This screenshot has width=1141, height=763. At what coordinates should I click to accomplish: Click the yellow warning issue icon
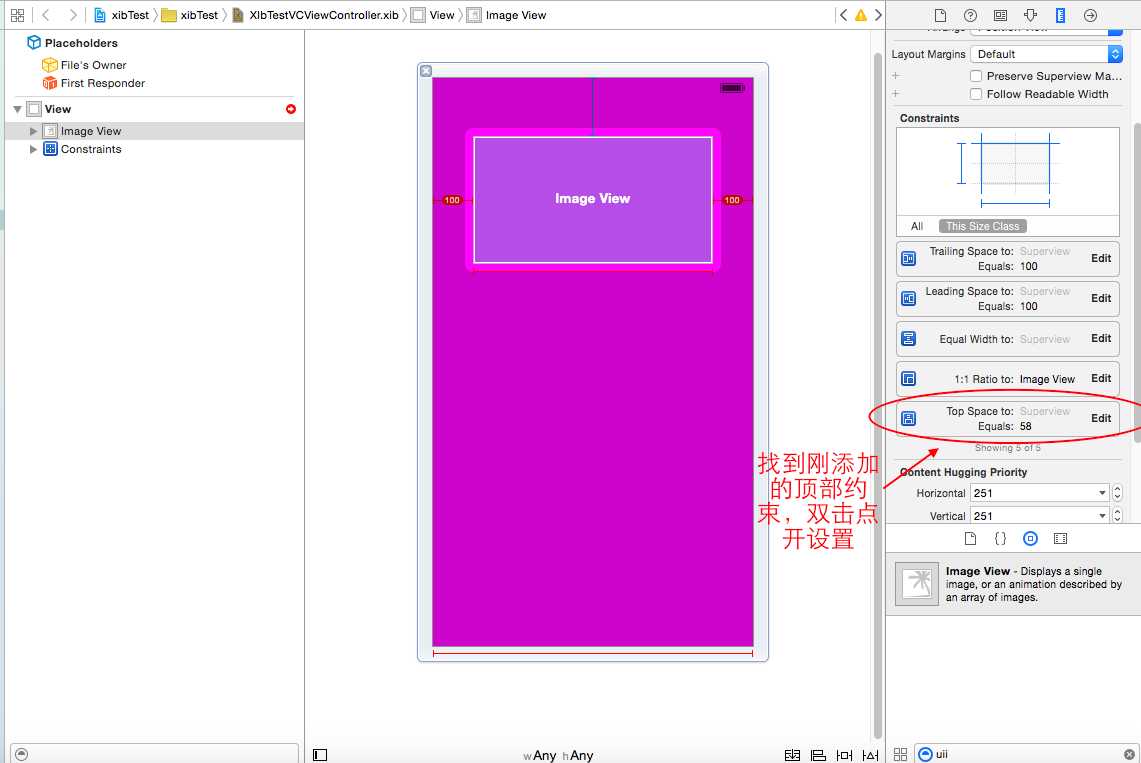[x=861, y=15]
